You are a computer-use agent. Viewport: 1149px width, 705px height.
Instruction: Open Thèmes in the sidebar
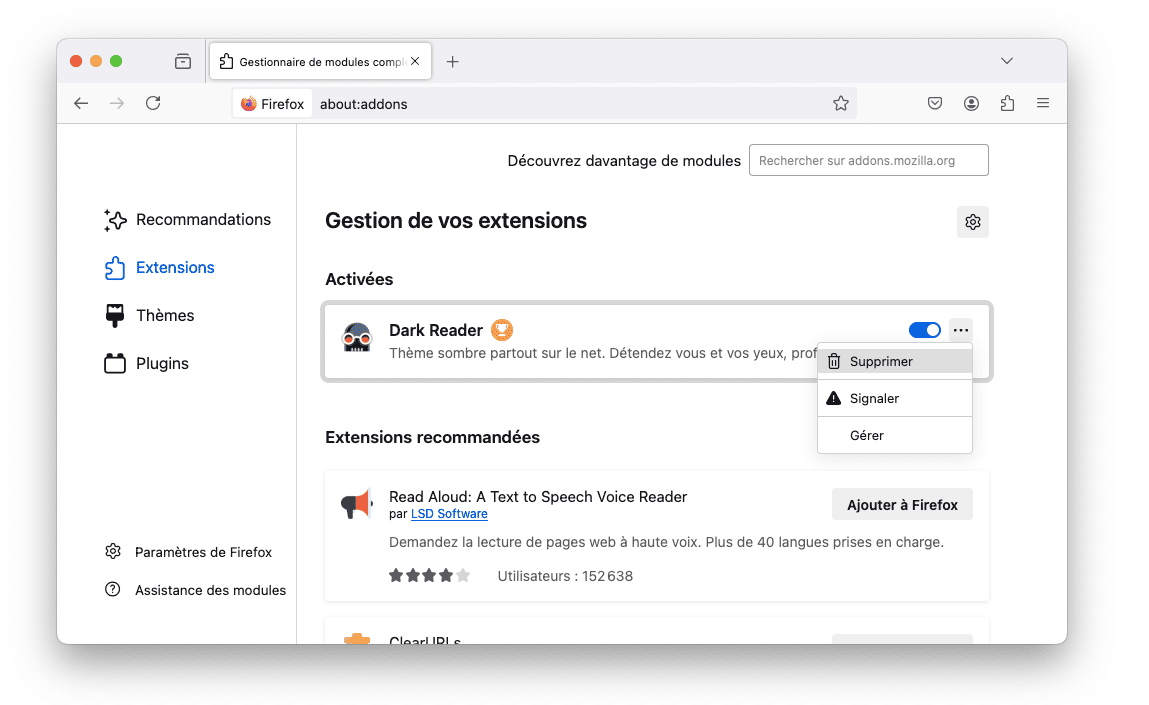(149, 316)
